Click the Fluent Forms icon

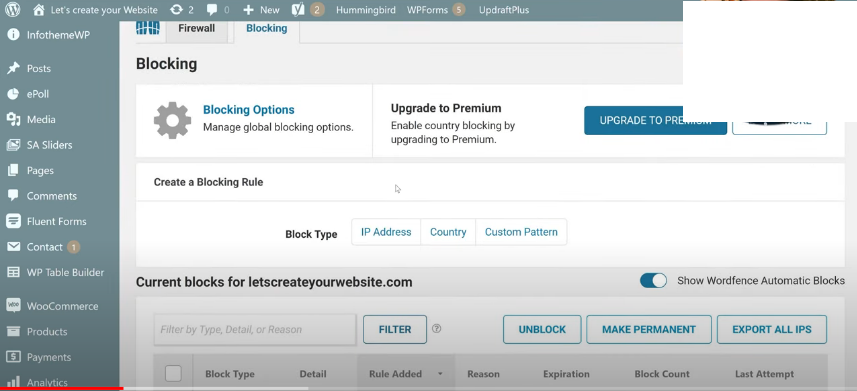coord(13,221)
